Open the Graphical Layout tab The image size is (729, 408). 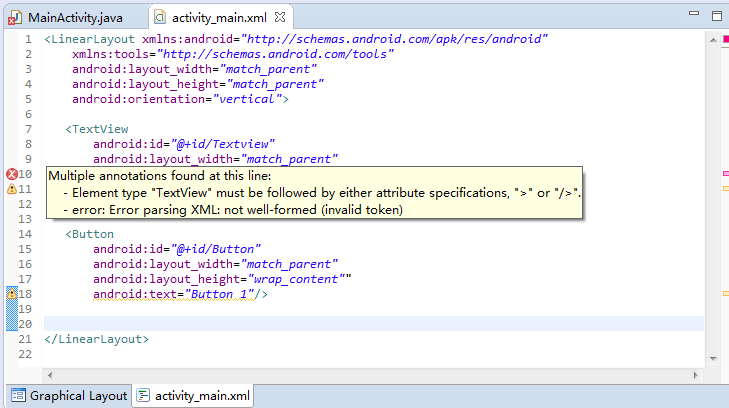click(x=68, y=396)
